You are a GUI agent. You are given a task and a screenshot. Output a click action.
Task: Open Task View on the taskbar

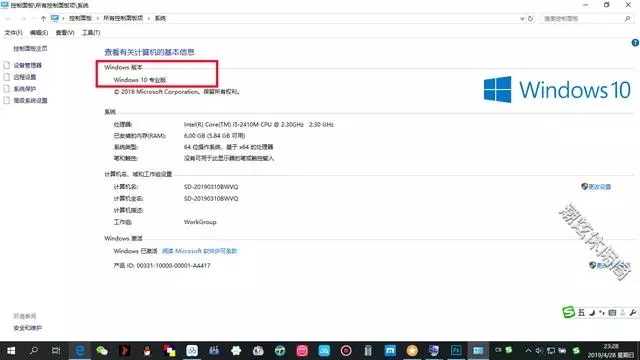tap(56, 351)
